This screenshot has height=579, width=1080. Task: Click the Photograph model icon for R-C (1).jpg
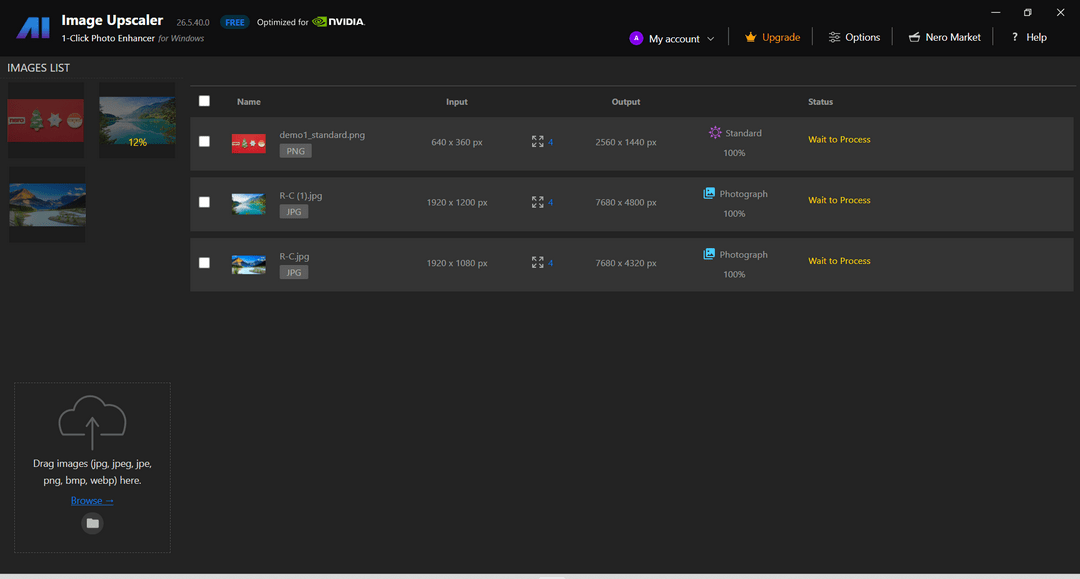tap(709, 194)
